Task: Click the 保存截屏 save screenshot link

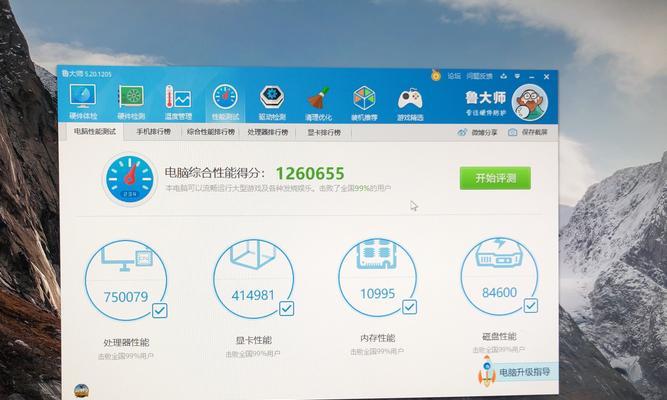Action: [535, 132]
